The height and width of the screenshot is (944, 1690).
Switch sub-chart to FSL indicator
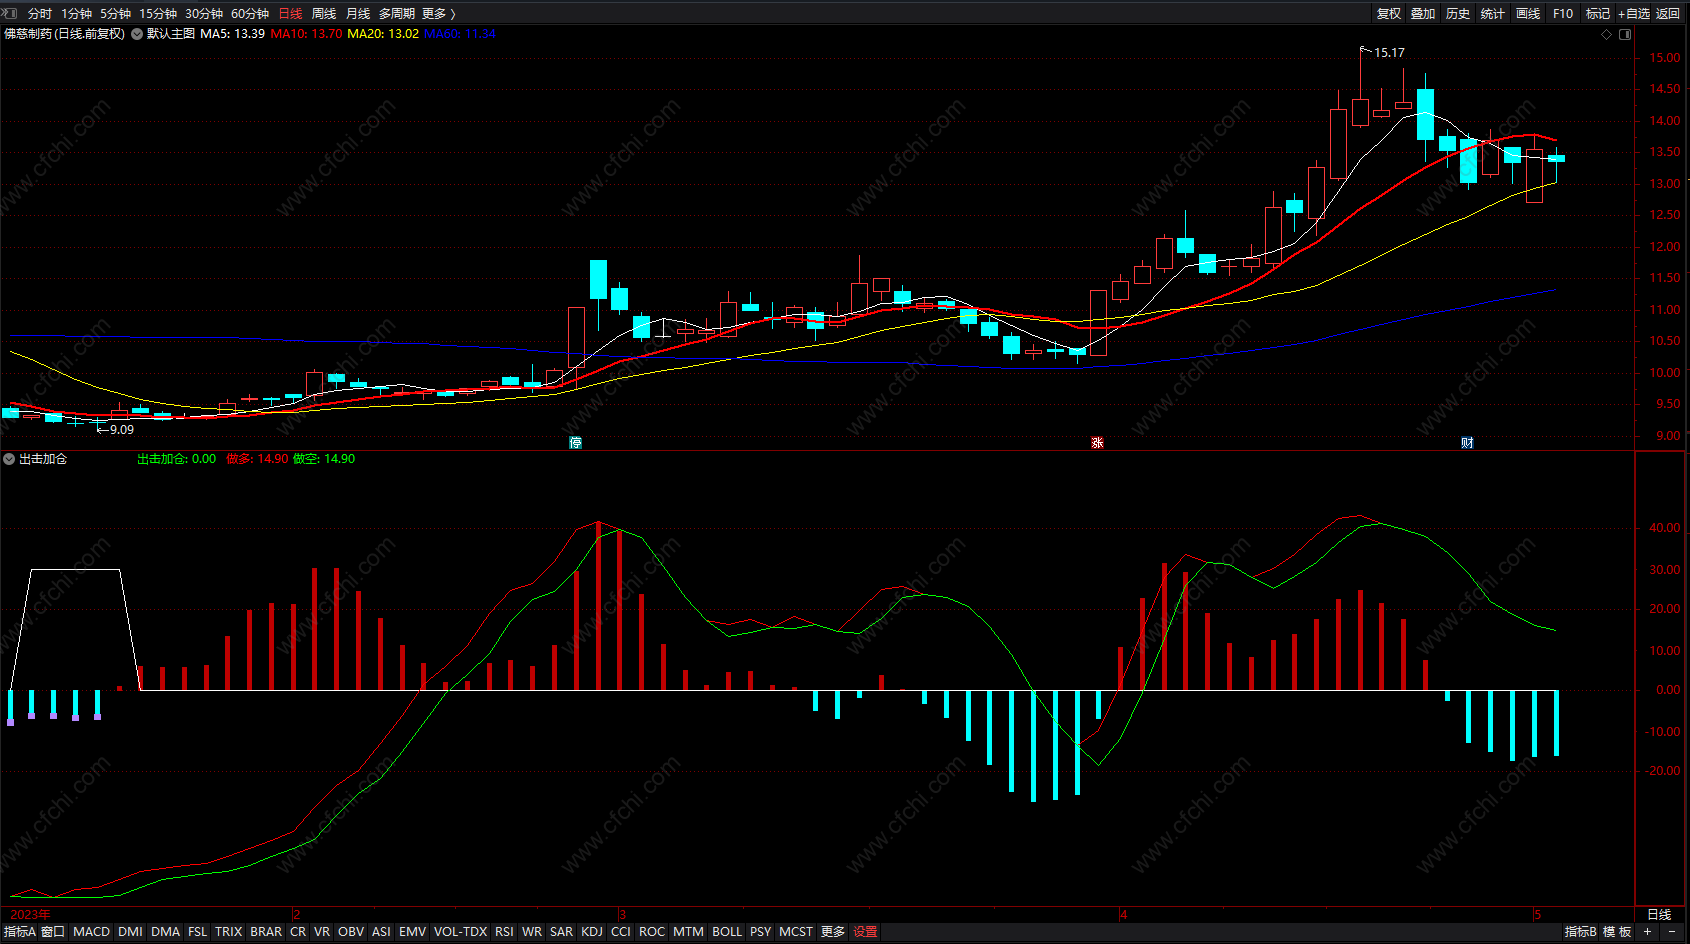coord(198,932)
